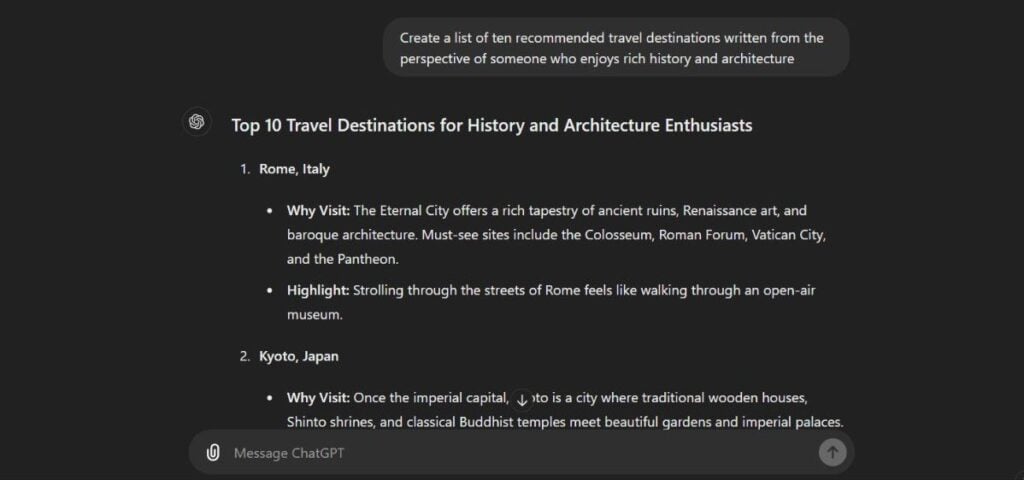Click the Why Visit label under Rome
1024x480 pixels.
318,211
